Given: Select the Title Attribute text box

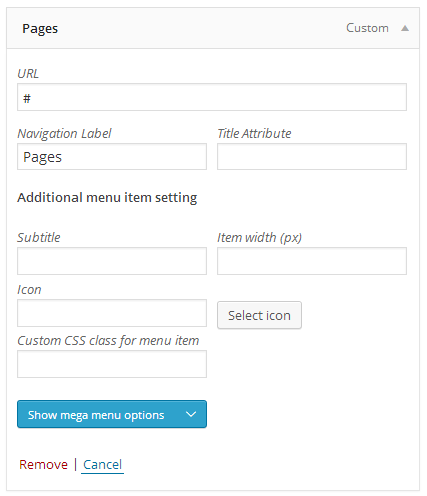Looking at the screenshot, I should coord(312,156).
